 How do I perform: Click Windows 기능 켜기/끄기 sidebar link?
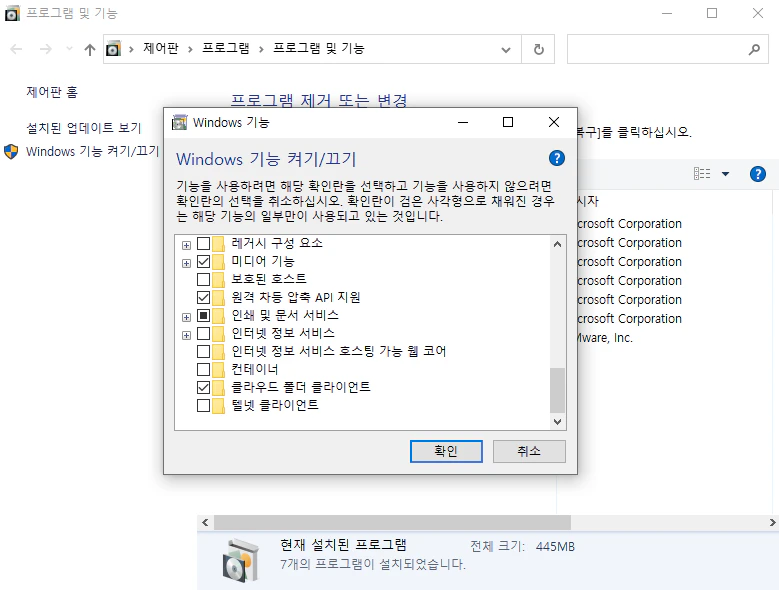click(x=92, y=151)
